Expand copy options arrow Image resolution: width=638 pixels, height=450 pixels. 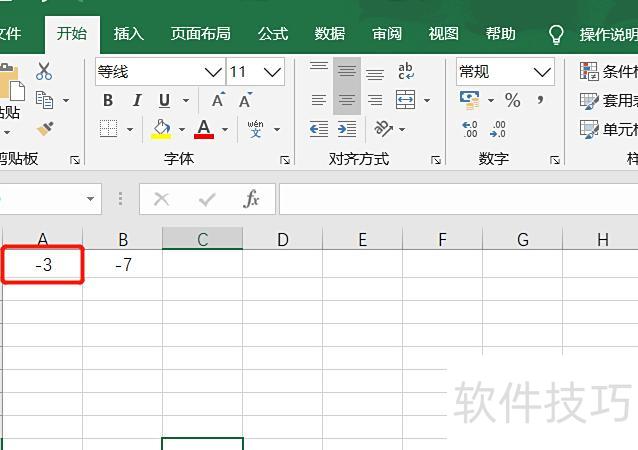pyautogui.click(x=66, y=100)
